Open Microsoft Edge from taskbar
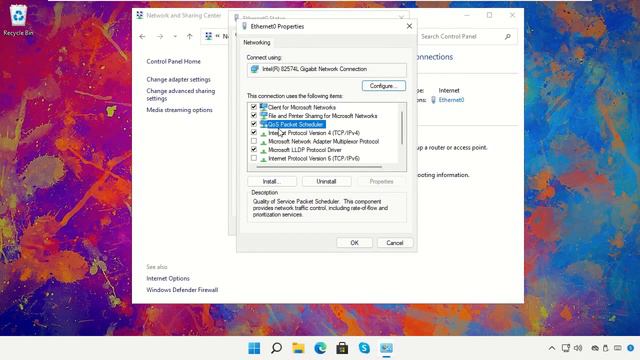This screenshot has width=640, height=360. click(320, 348)
